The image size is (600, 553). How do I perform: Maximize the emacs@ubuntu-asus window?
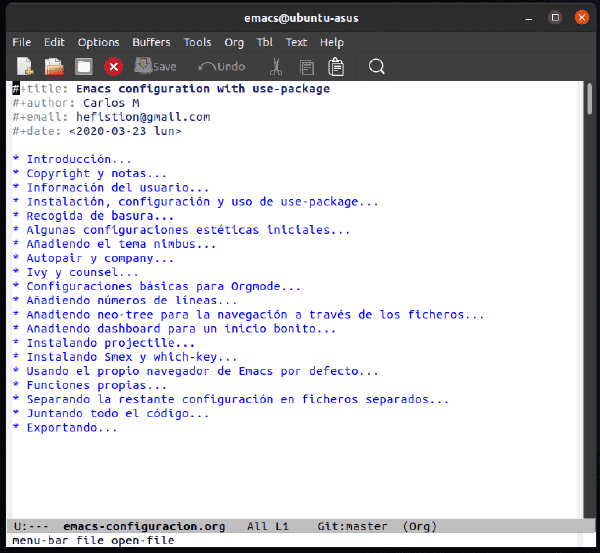click(x=555, y=18)
